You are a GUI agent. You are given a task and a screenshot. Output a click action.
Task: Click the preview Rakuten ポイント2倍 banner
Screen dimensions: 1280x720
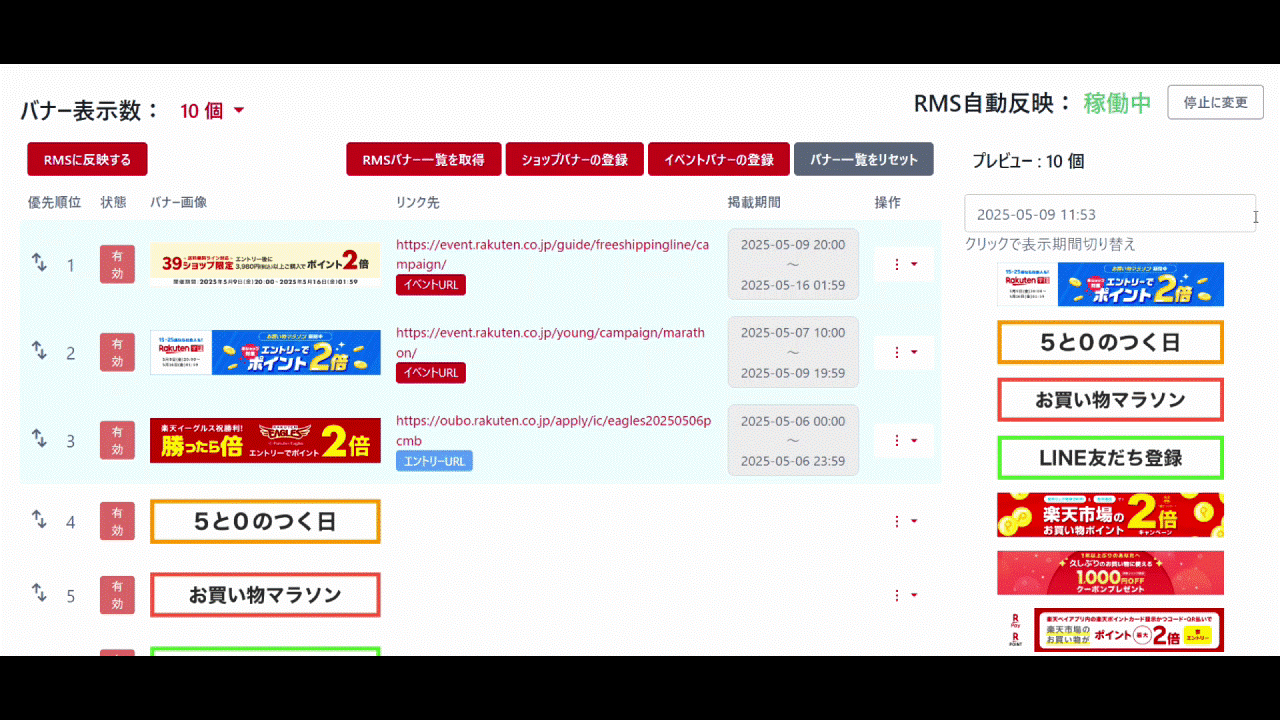(x=1110, y=284)
